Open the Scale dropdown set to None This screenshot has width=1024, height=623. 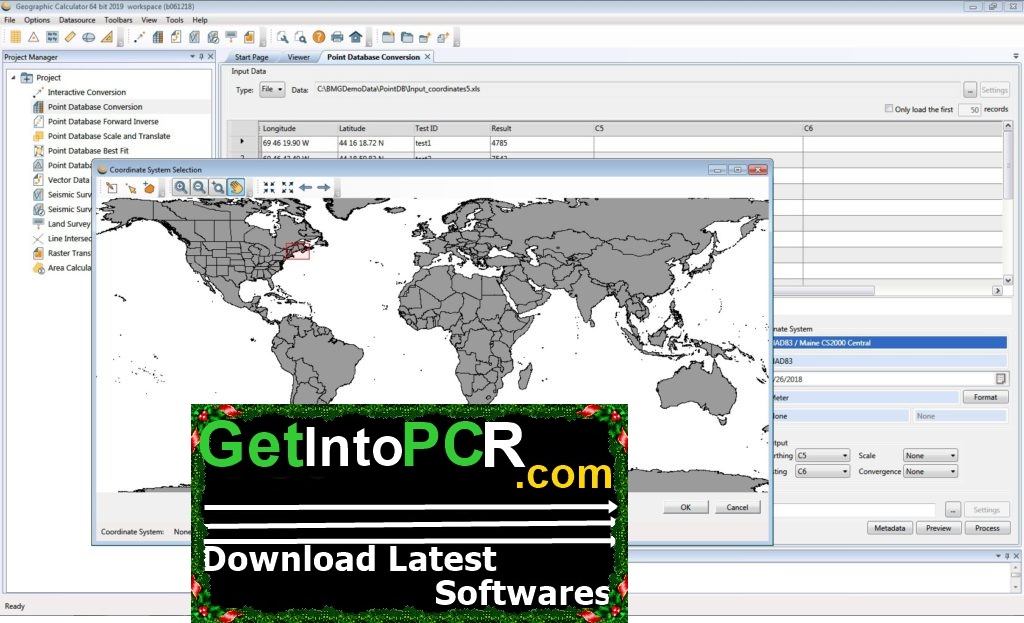929,455
